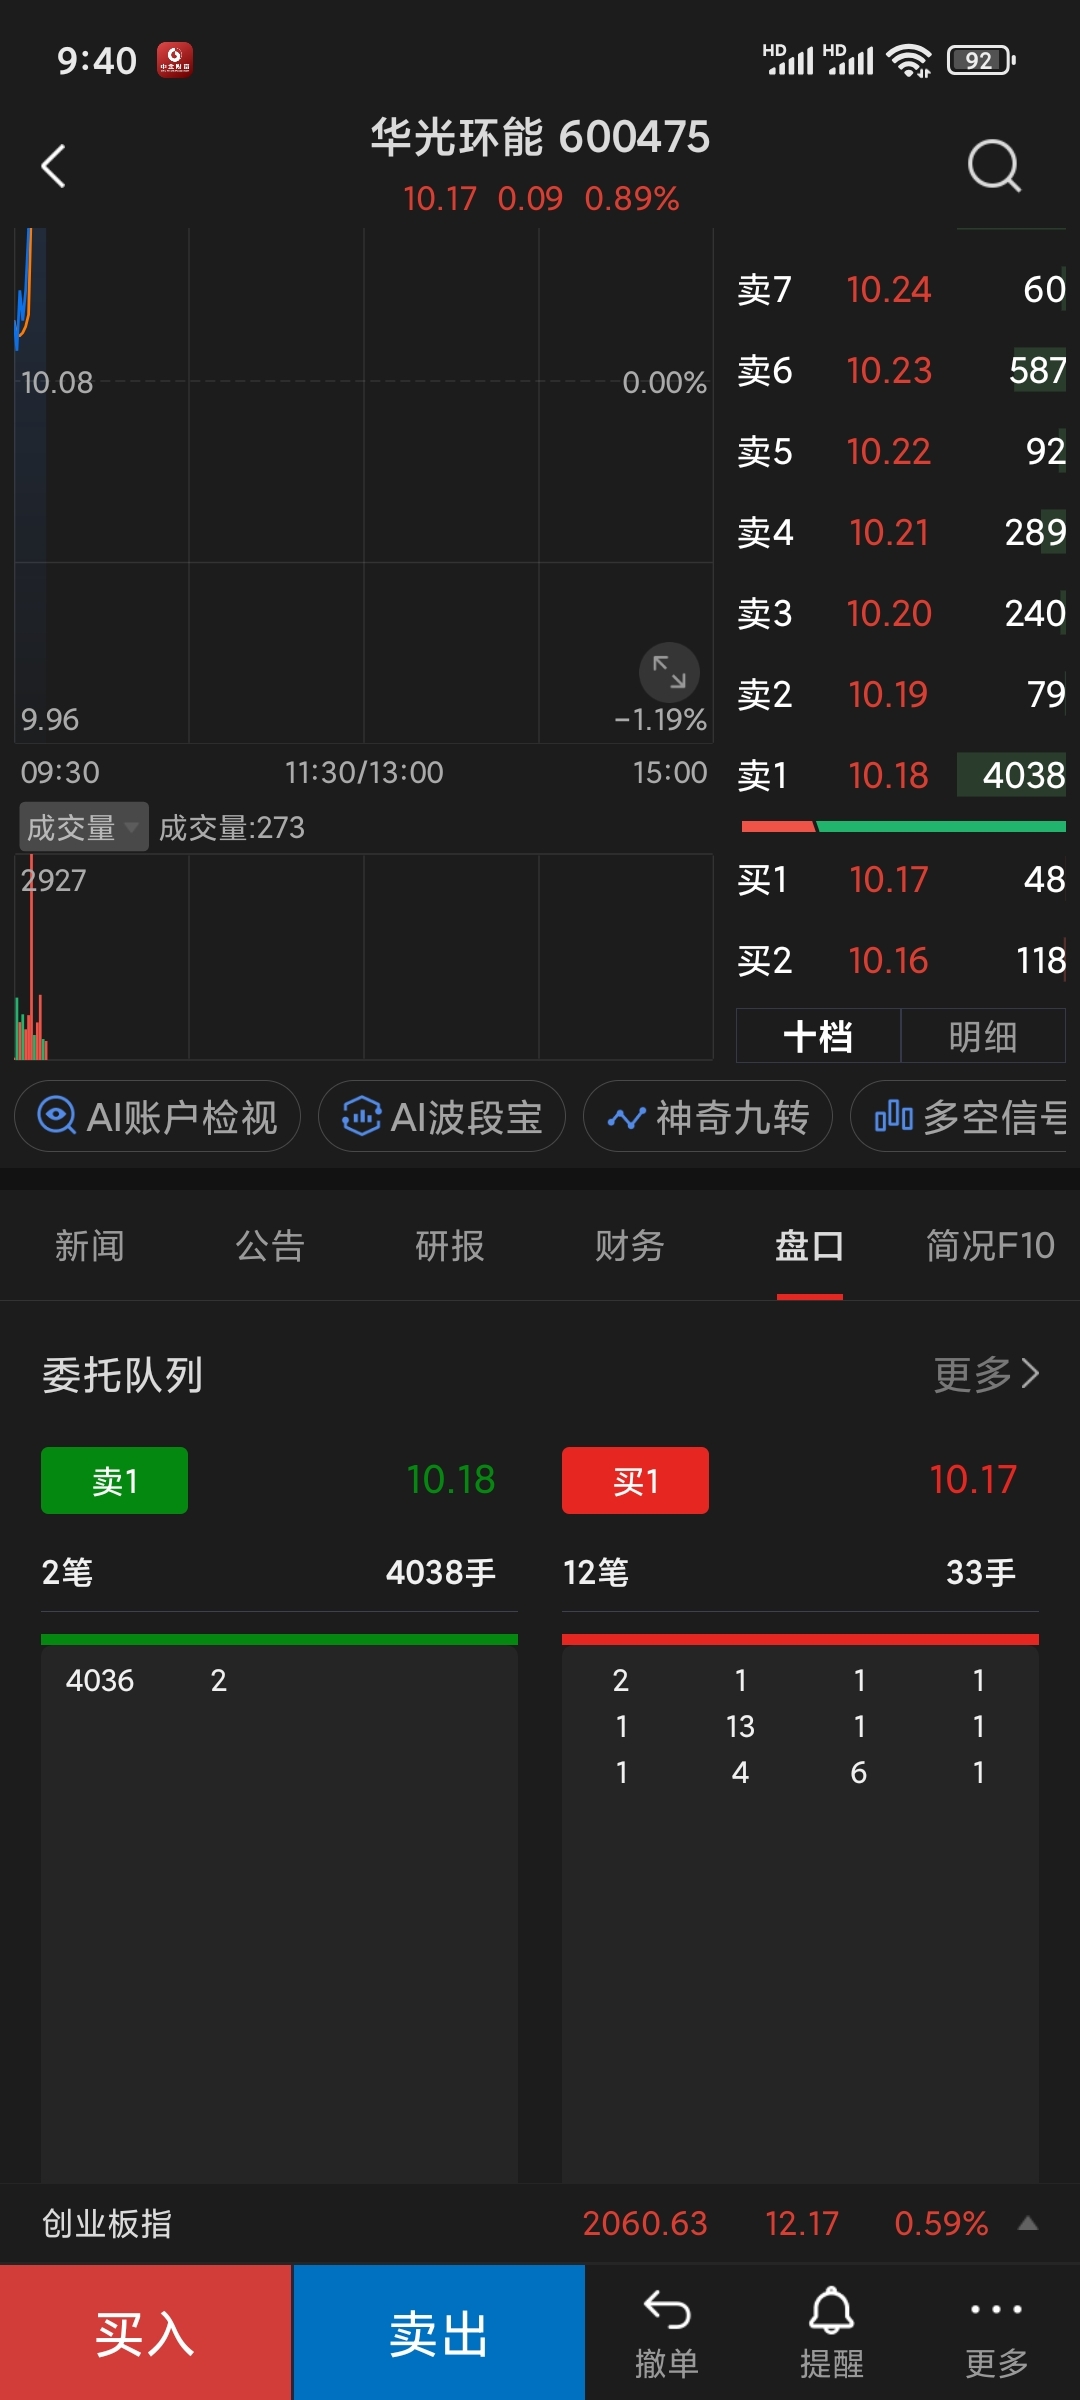
Task: Tap the back arrow icon
Action: point(53,166)
